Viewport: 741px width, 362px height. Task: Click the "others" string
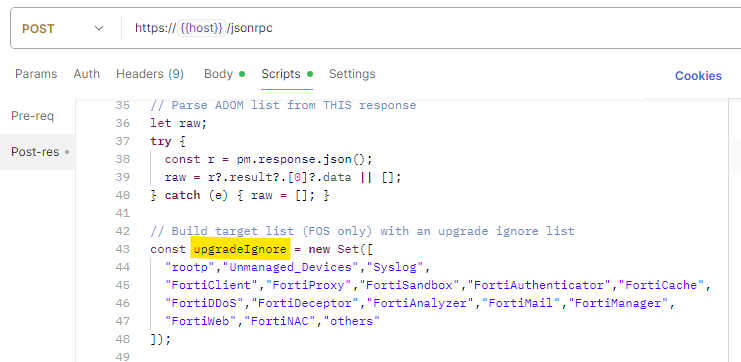coord(352,321)
